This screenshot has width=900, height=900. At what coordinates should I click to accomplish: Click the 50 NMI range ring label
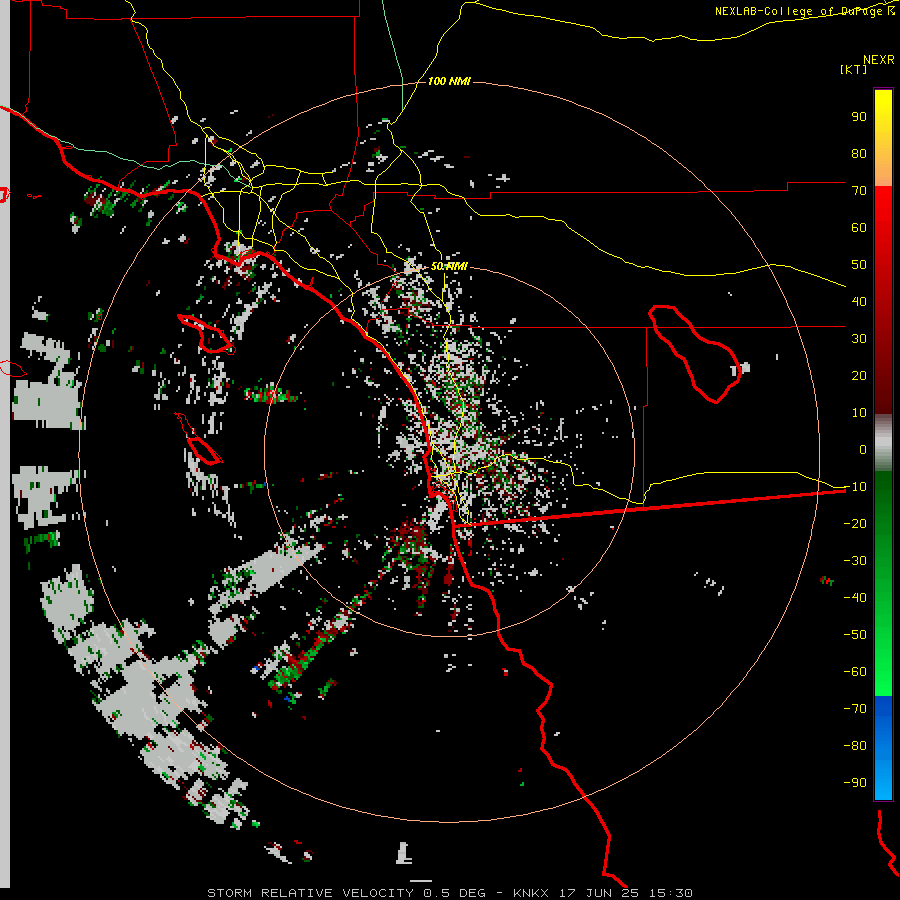point(449,266)
